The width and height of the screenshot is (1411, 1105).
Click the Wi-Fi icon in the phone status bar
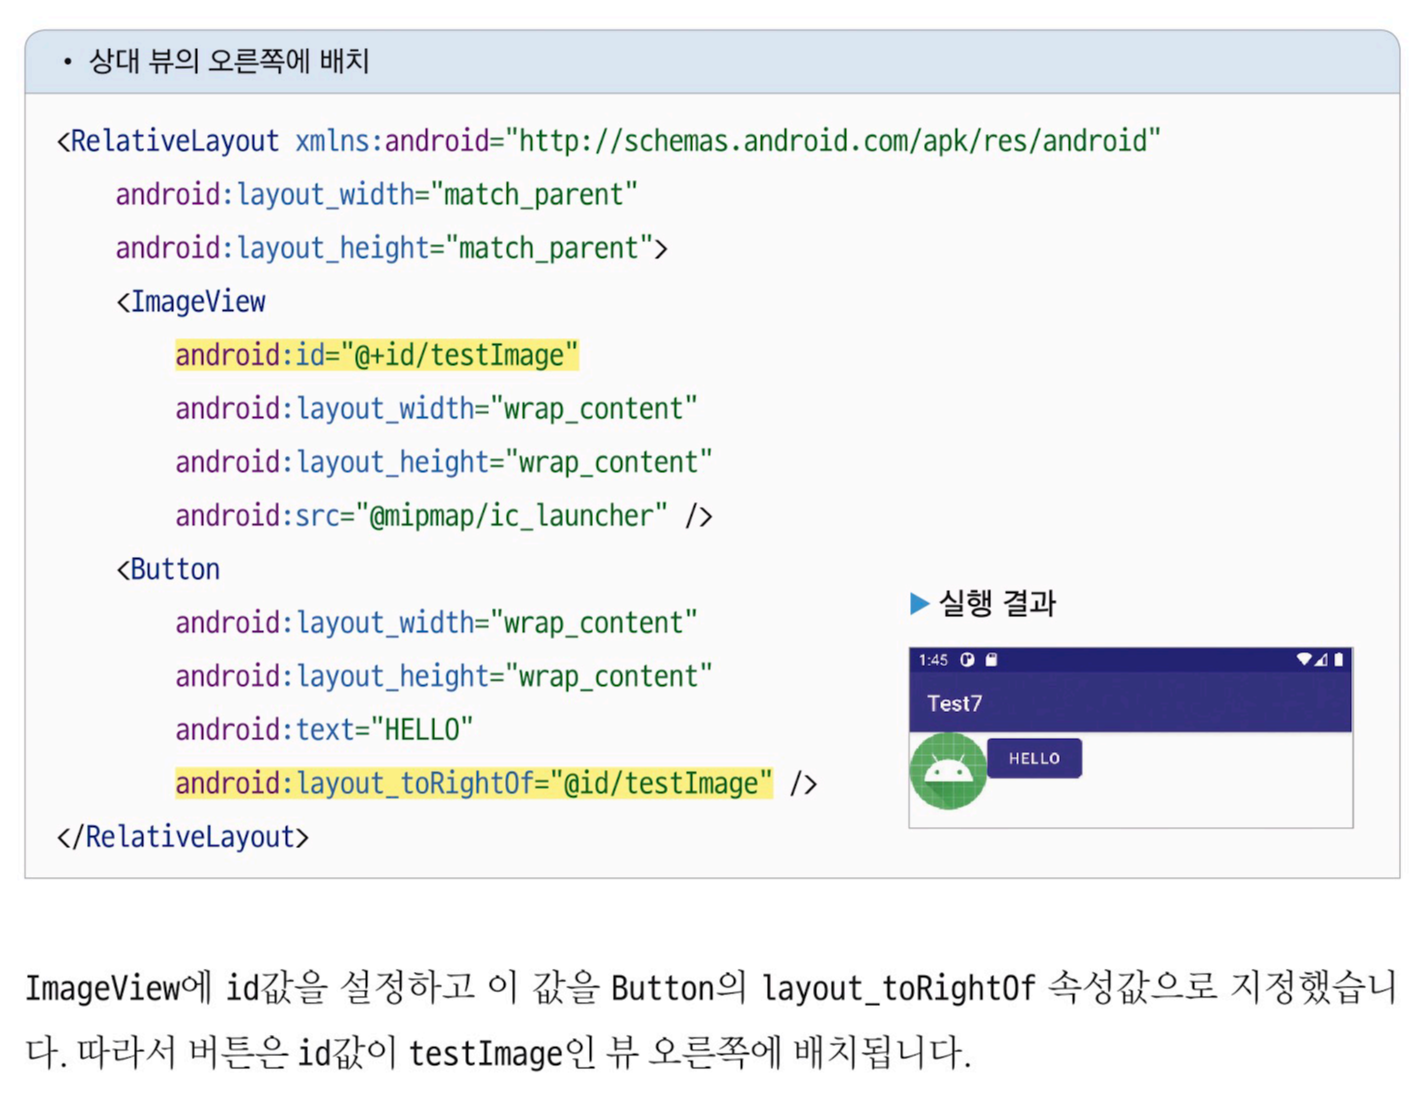coord(1303,659)
